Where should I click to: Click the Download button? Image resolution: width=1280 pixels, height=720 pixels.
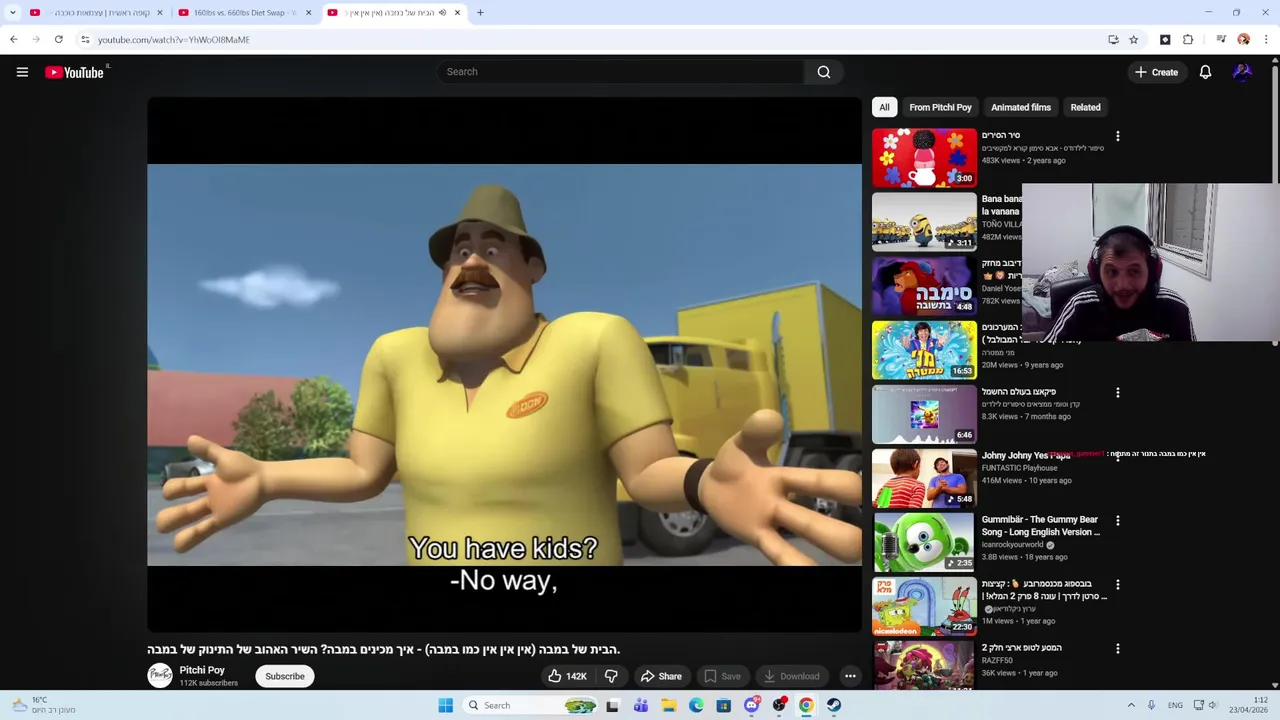pos(791,676)
